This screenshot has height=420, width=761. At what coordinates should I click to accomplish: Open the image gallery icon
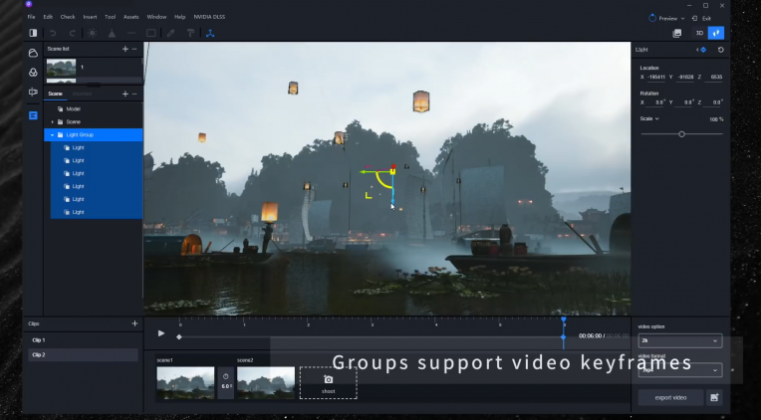point(677,33)
